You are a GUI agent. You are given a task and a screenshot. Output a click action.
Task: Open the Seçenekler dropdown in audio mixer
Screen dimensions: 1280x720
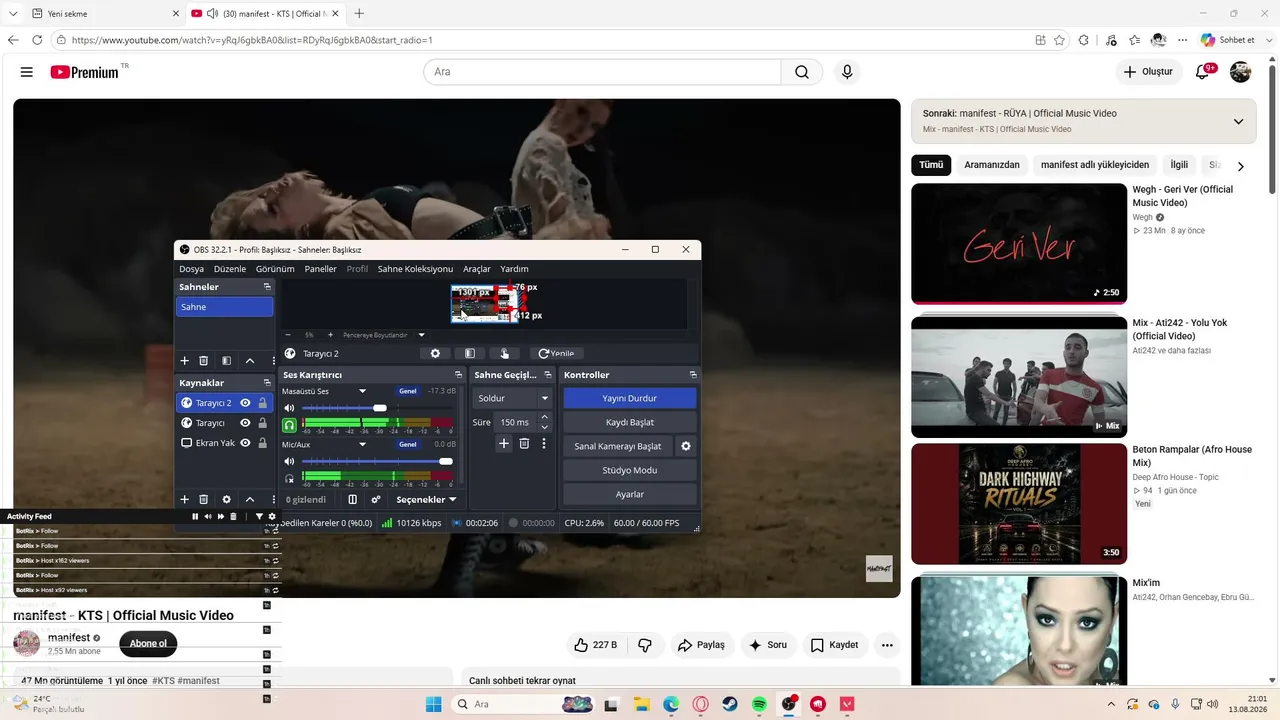(426, 499)
